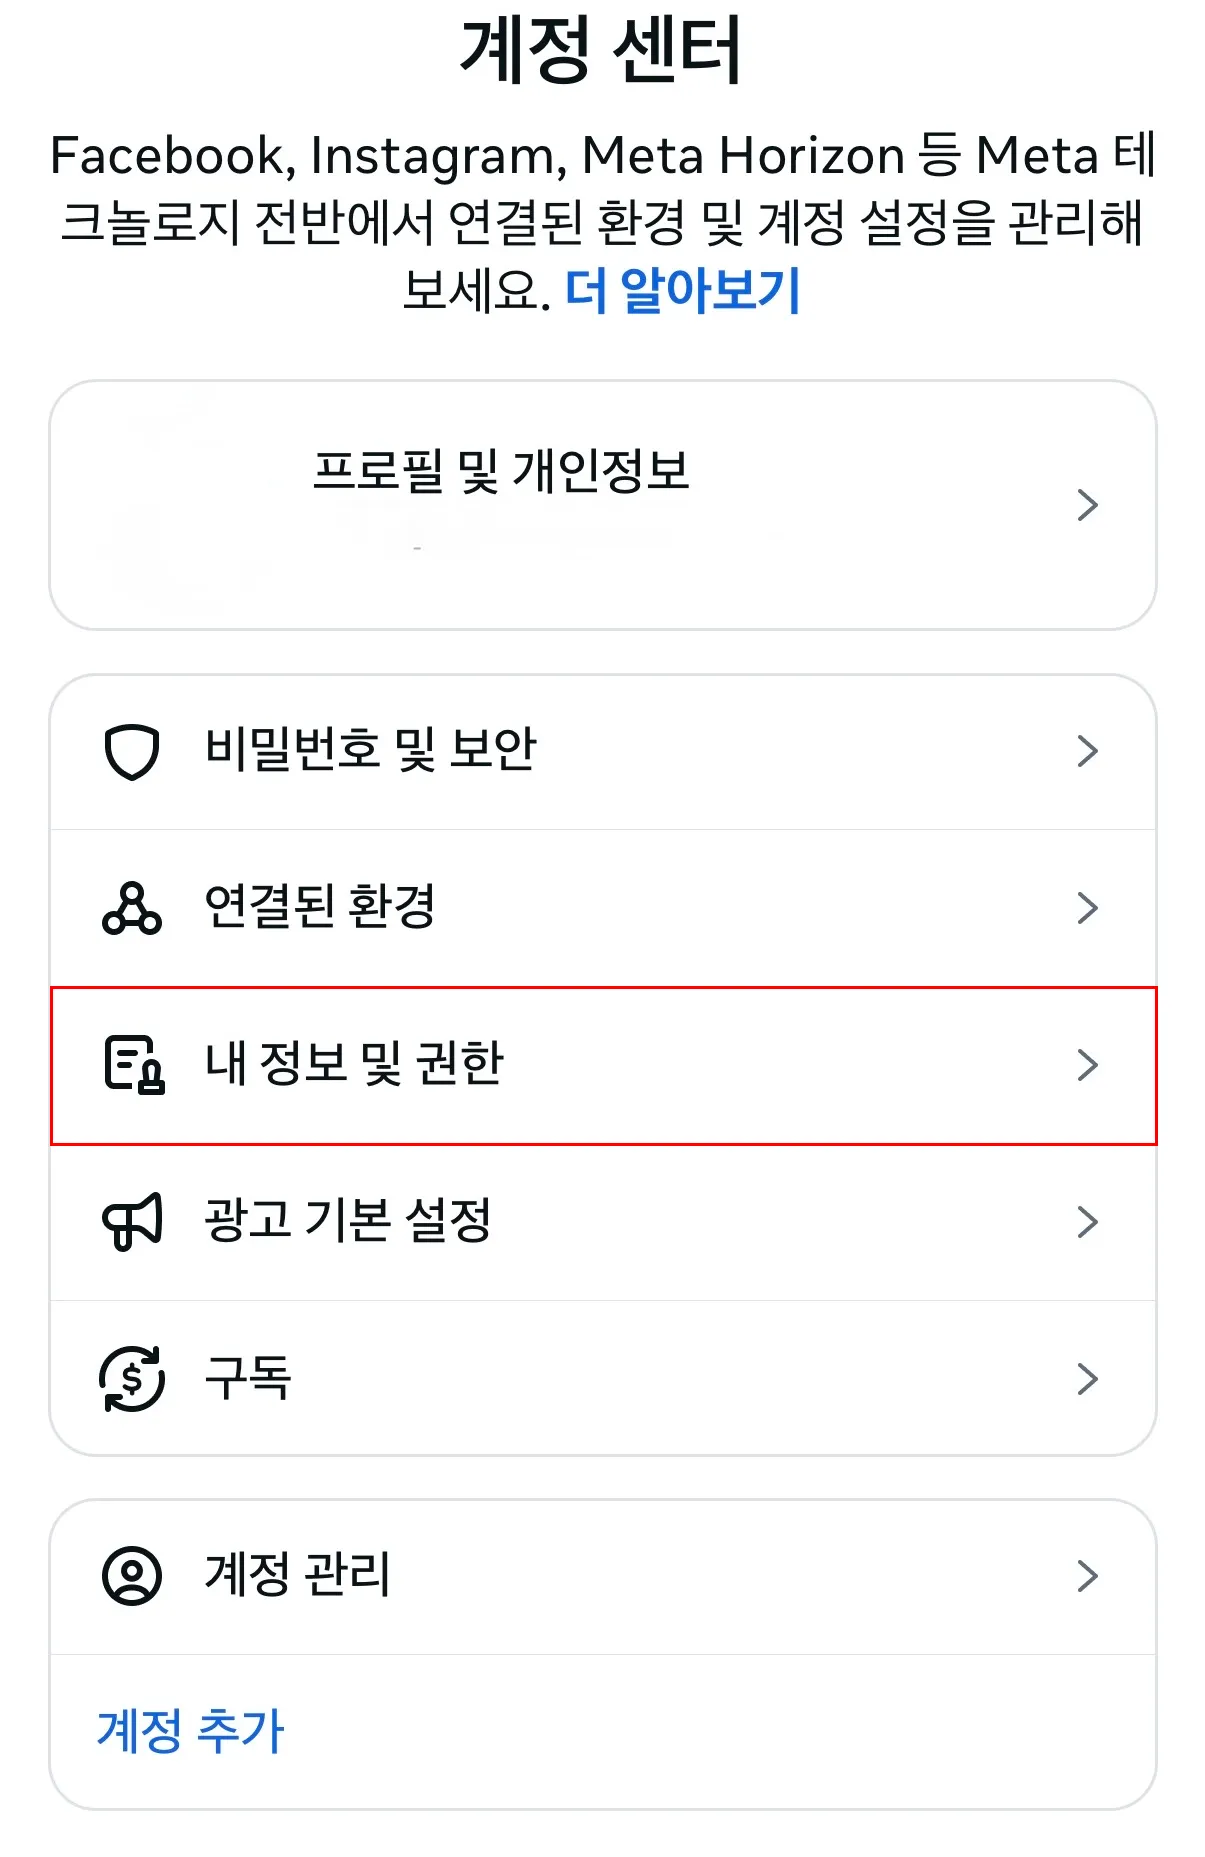
Task: Click the dollar-cycle icon next to 구독
Action: point(132,1380)
